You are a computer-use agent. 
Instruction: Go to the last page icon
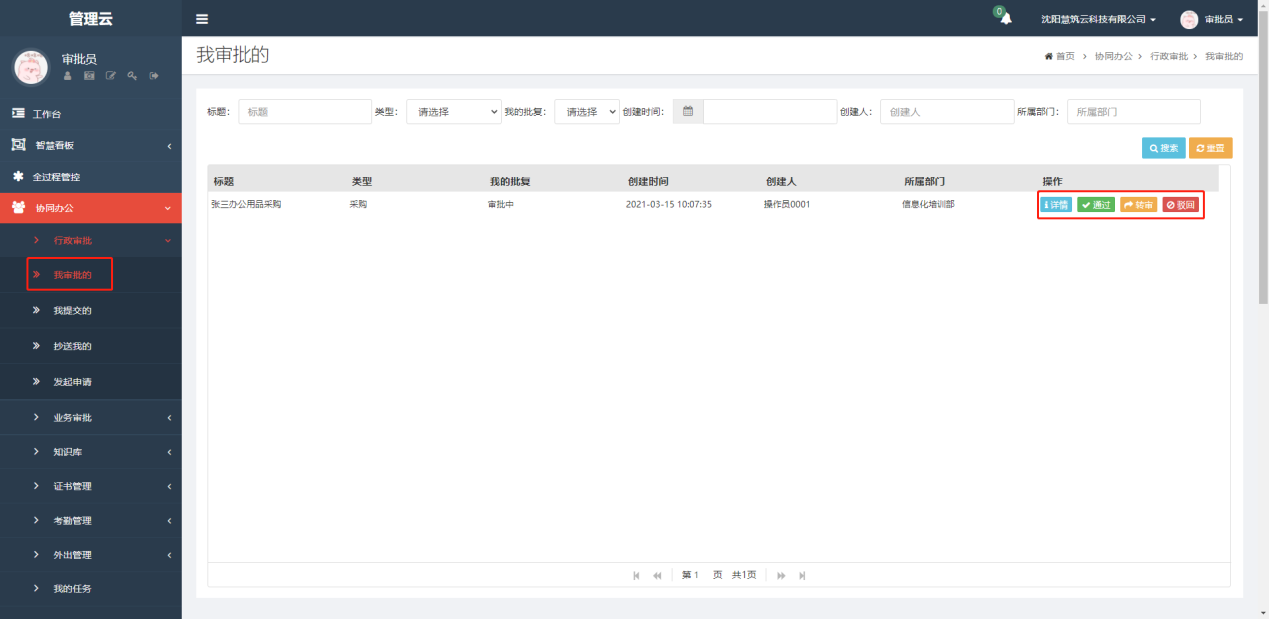802,575
